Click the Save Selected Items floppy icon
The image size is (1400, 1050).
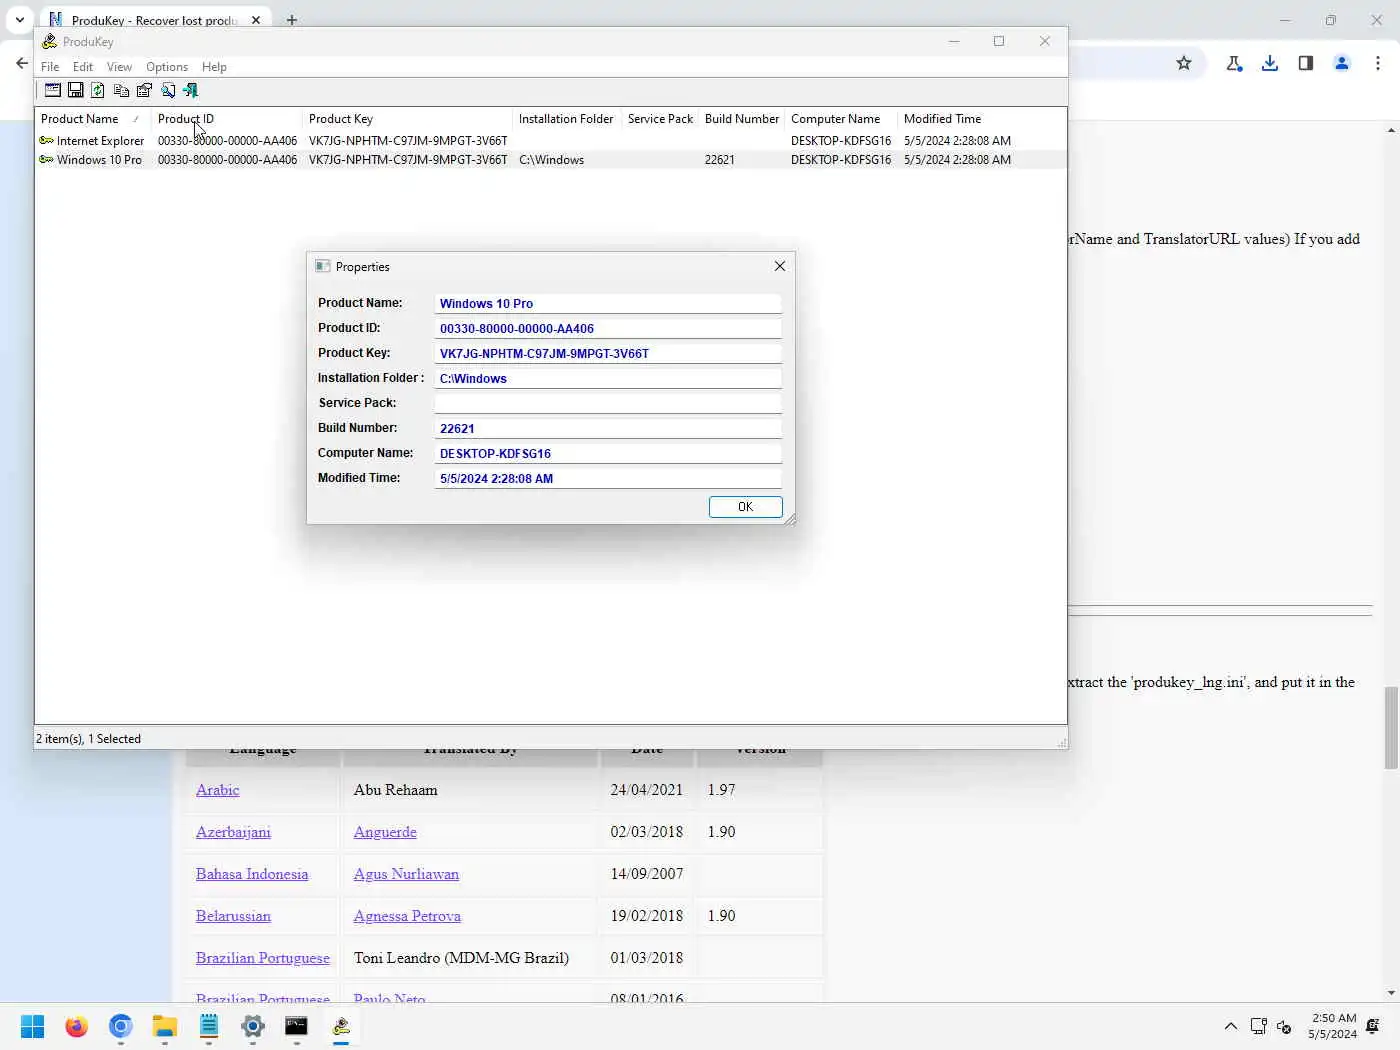[75, 90]
